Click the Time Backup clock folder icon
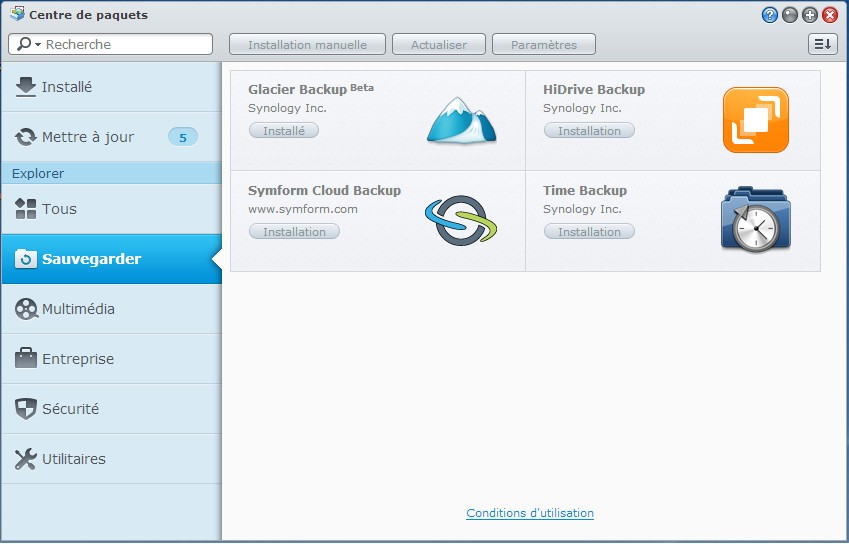Image resolution: width=849 pixels, height=544 pixels. coord(755,219)
